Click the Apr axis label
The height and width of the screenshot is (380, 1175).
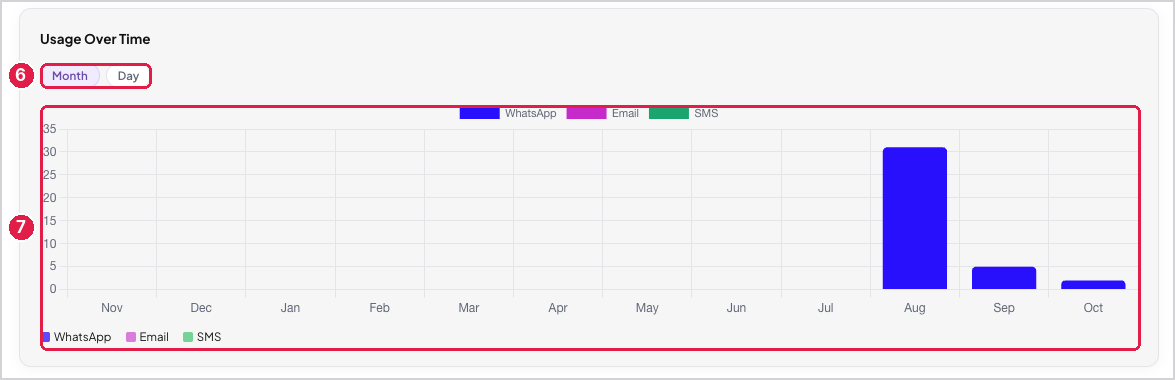click(x=558, y=308)
